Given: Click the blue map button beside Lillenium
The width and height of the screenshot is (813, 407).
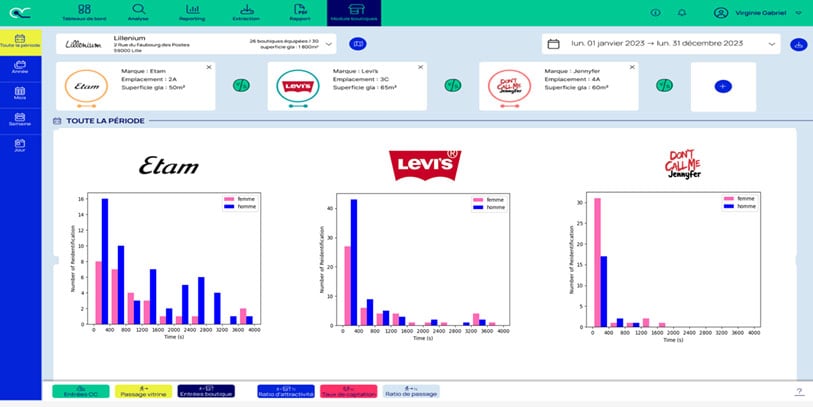Looking at the screenshot, I should 358,44.
